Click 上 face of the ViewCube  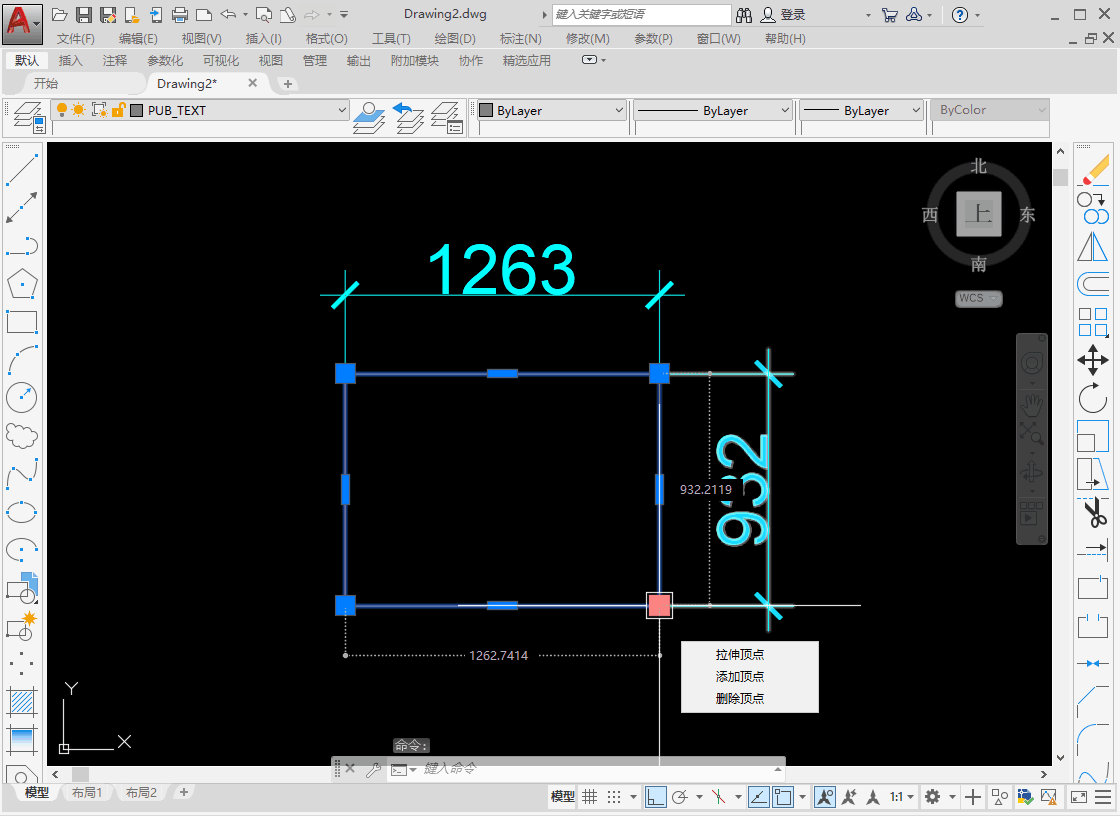pyautogui.click(x=979, y=214)
